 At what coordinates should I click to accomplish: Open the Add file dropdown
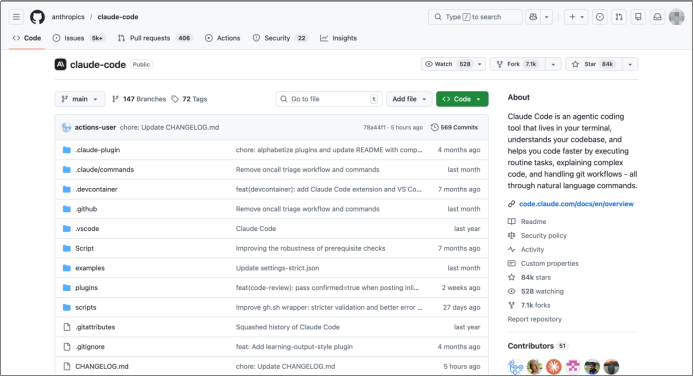click(409, 99)
